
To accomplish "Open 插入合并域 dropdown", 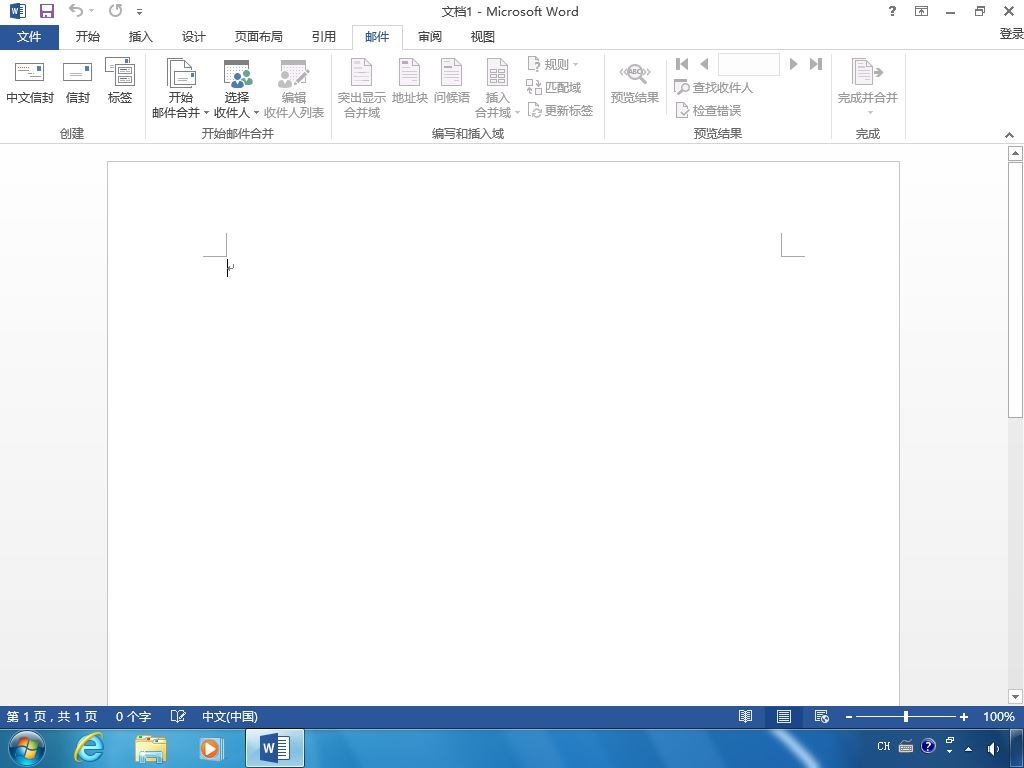I will 497,89.
